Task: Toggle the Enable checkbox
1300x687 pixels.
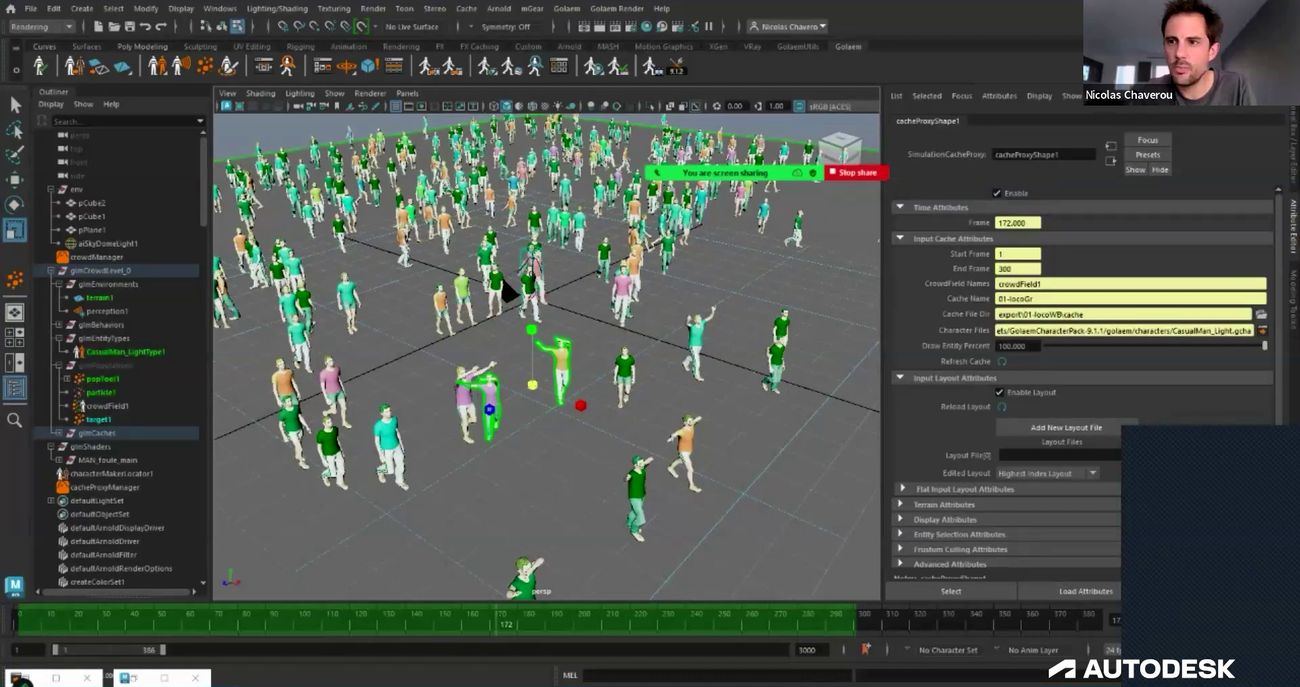Action: tap(997, 193)
